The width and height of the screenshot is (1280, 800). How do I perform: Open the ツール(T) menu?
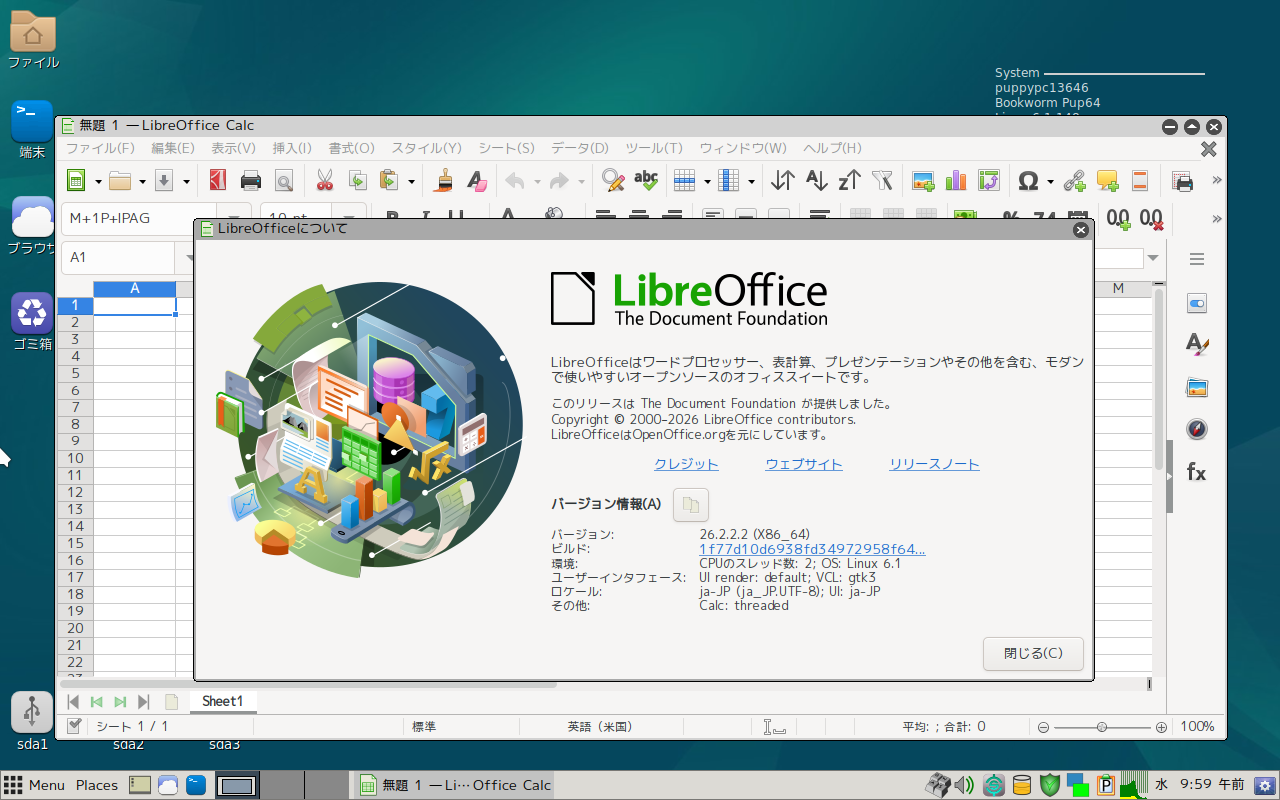tap(653, 148)
